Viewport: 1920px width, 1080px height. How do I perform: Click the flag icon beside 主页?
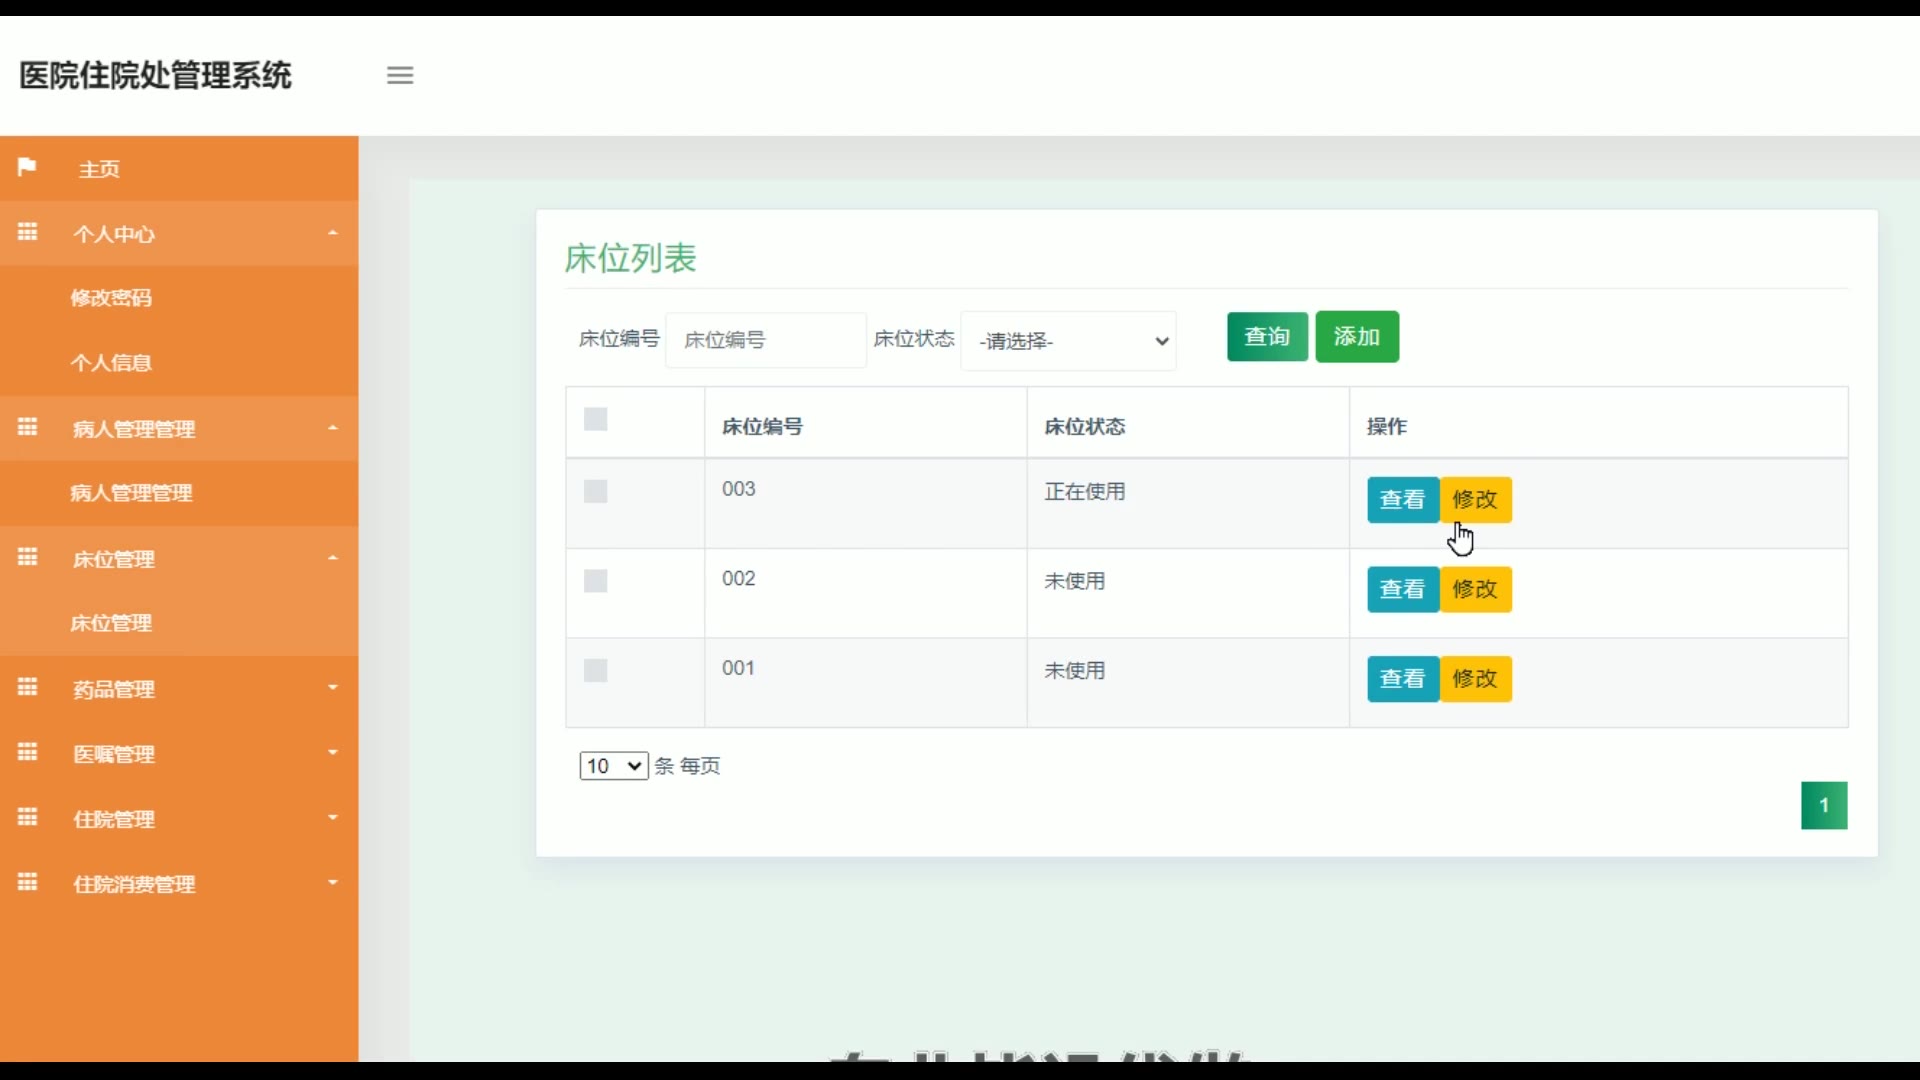tap(27, 167)
